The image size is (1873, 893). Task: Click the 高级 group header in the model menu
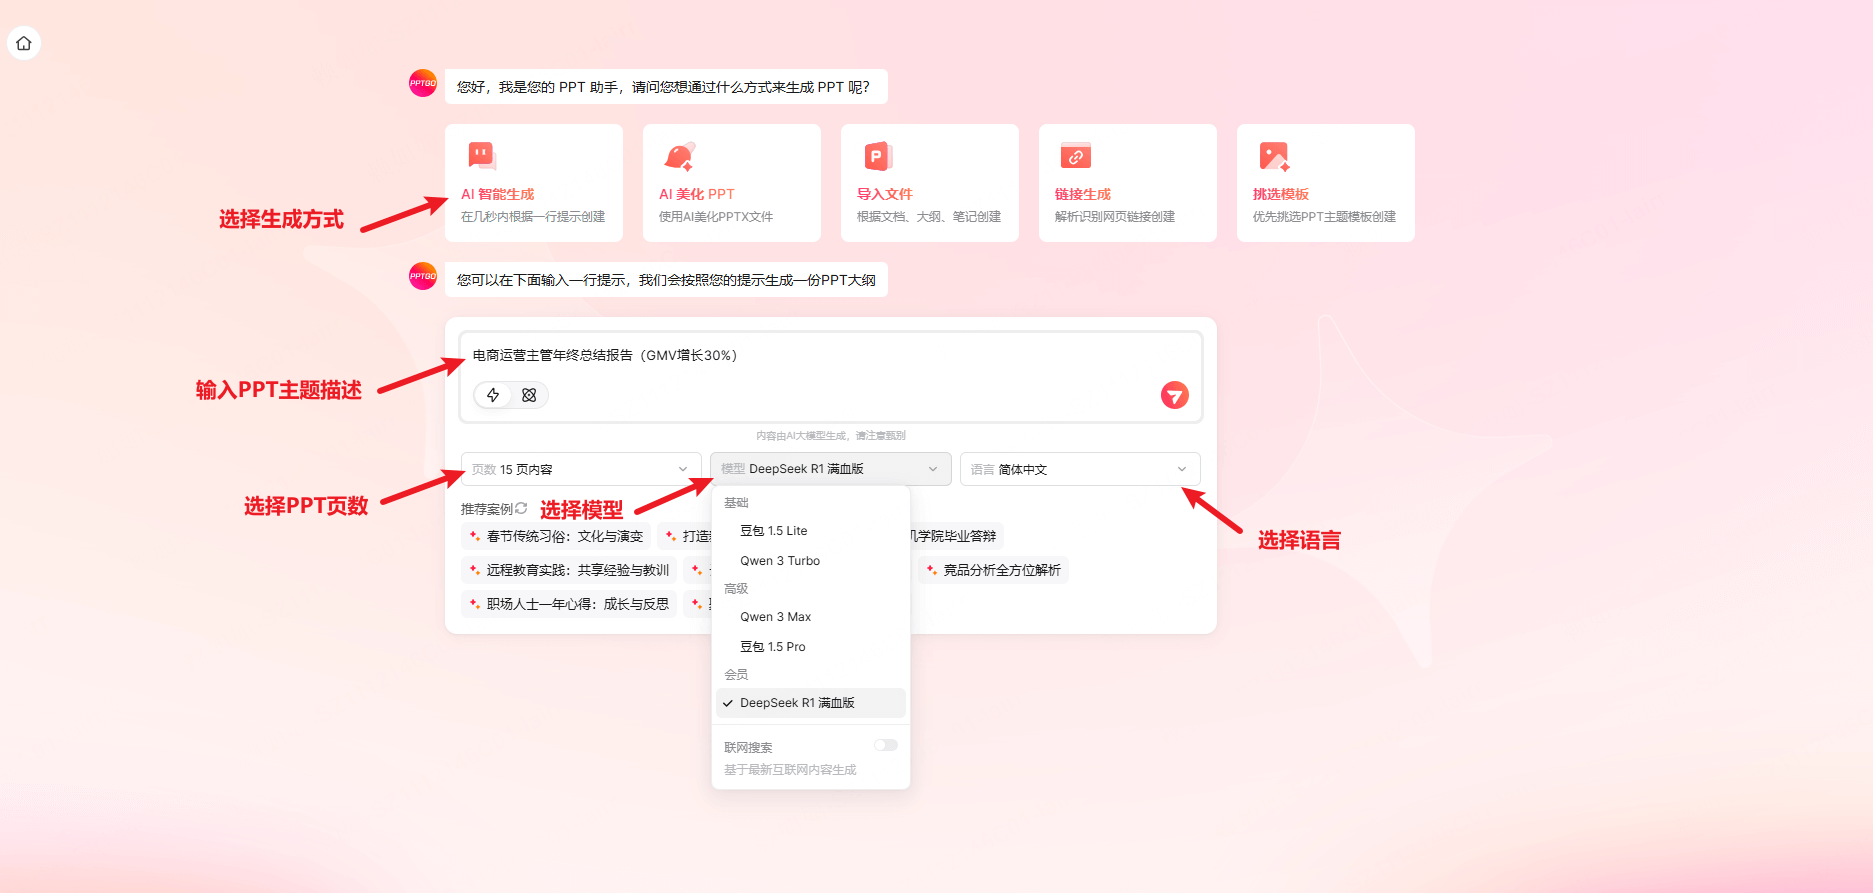736,589
